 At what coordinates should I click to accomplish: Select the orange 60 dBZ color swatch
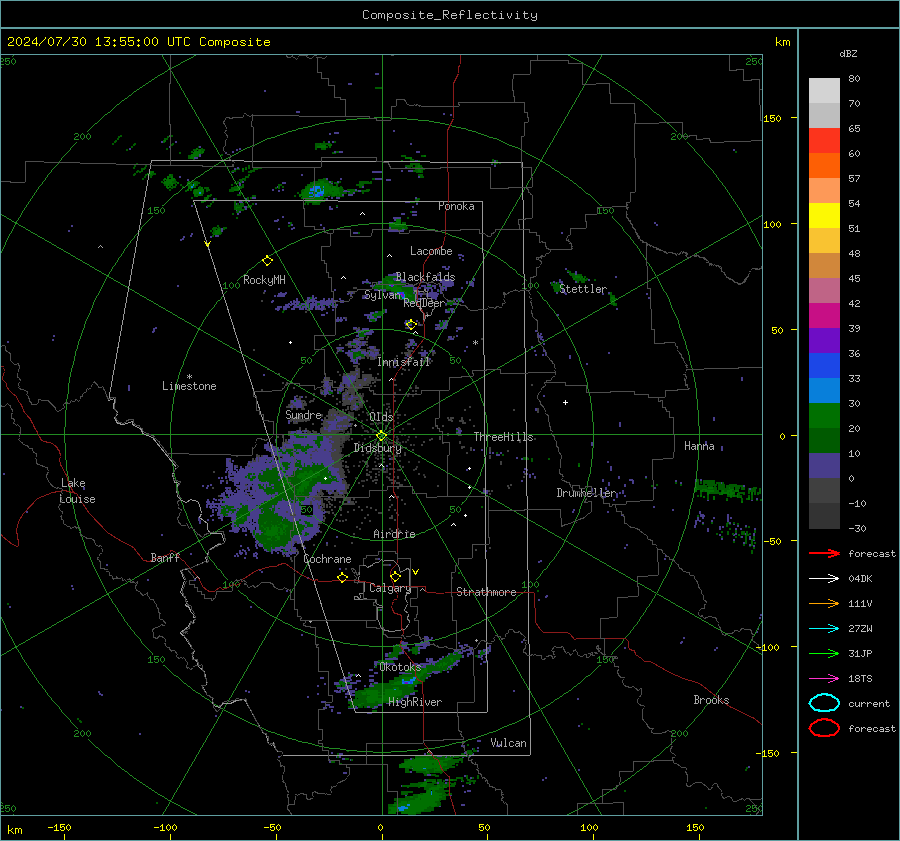coord(824,165)
